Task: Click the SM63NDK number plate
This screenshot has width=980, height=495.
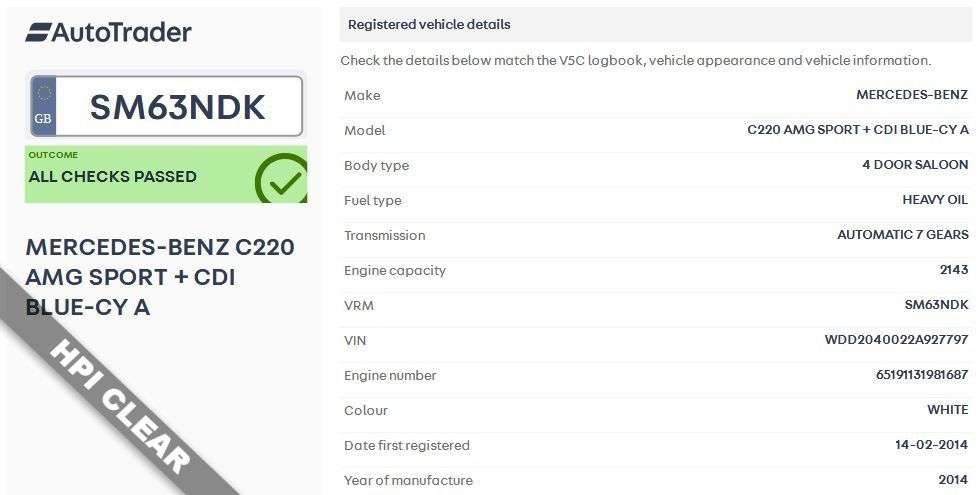Action: [178, 107]
